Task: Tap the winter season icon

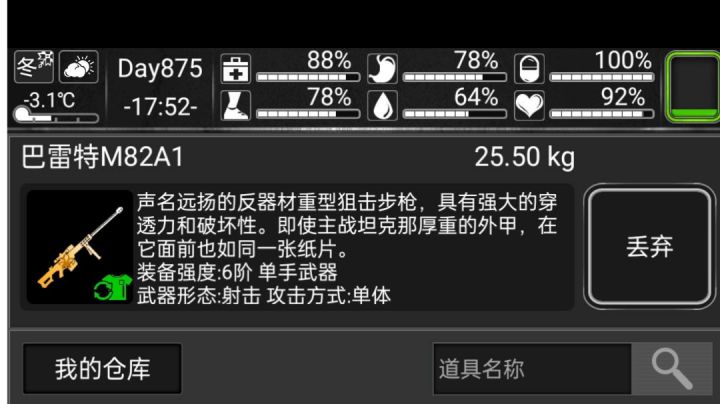Action: coord(34,67)
